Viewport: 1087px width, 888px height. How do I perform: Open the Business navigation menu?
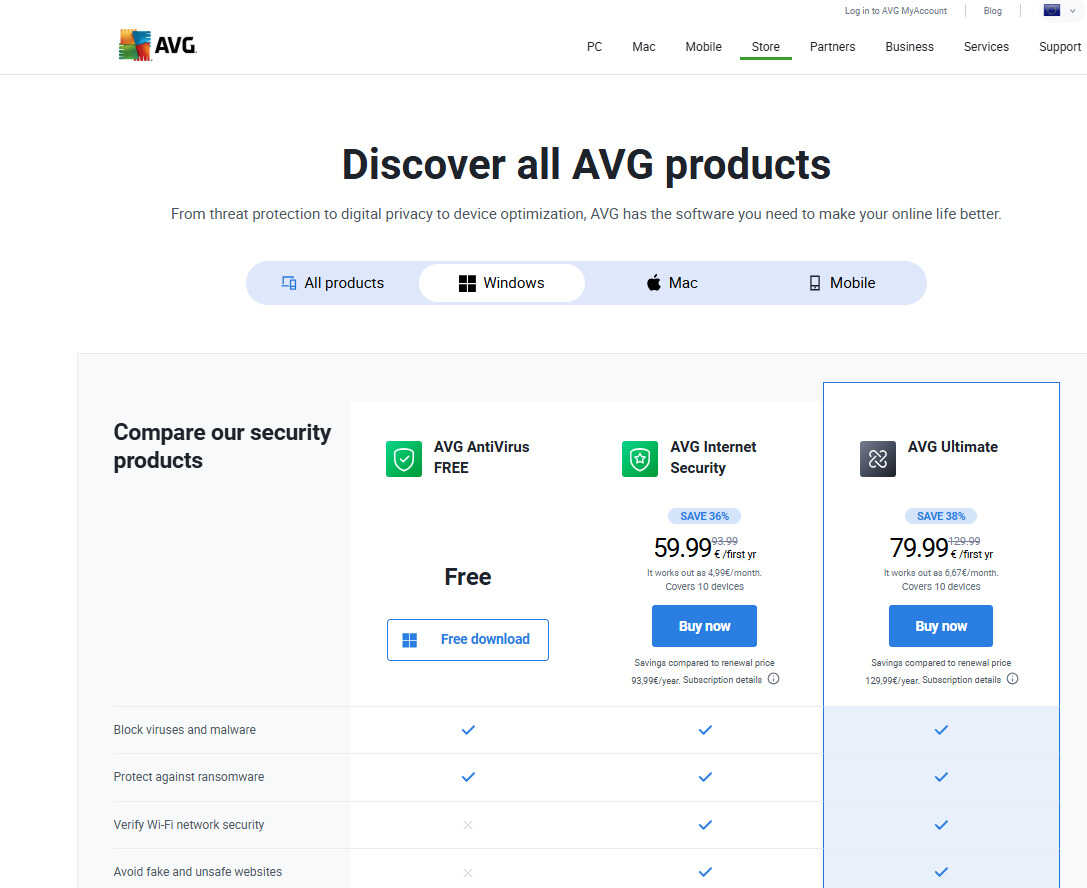(x=909, y=47)
